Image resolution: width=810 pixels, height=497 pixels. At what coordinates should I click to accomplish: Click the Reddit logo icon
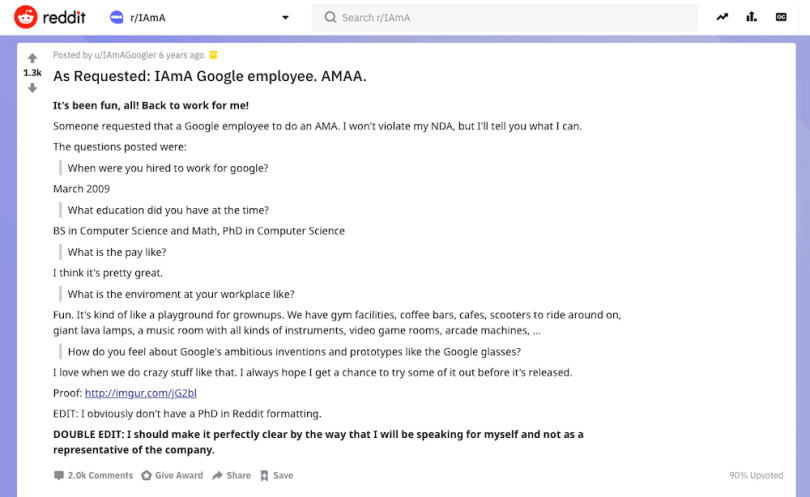click(25, 17)
